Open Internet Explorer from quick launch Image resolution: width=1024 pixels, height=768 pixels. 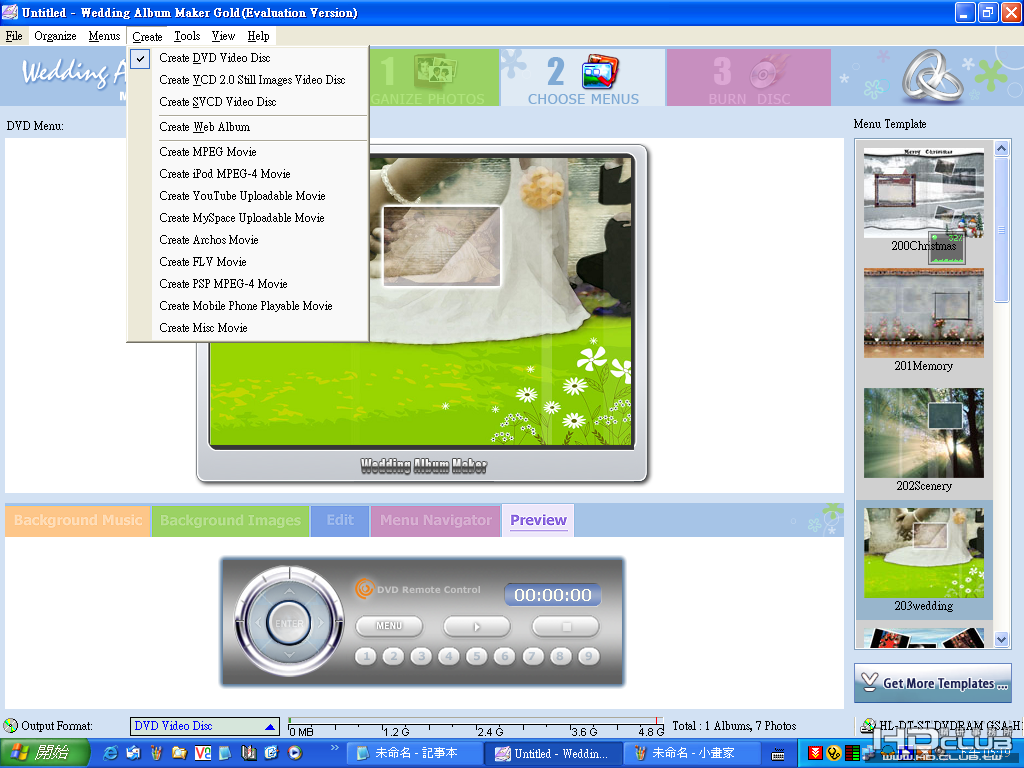click(x=111, y=753)
